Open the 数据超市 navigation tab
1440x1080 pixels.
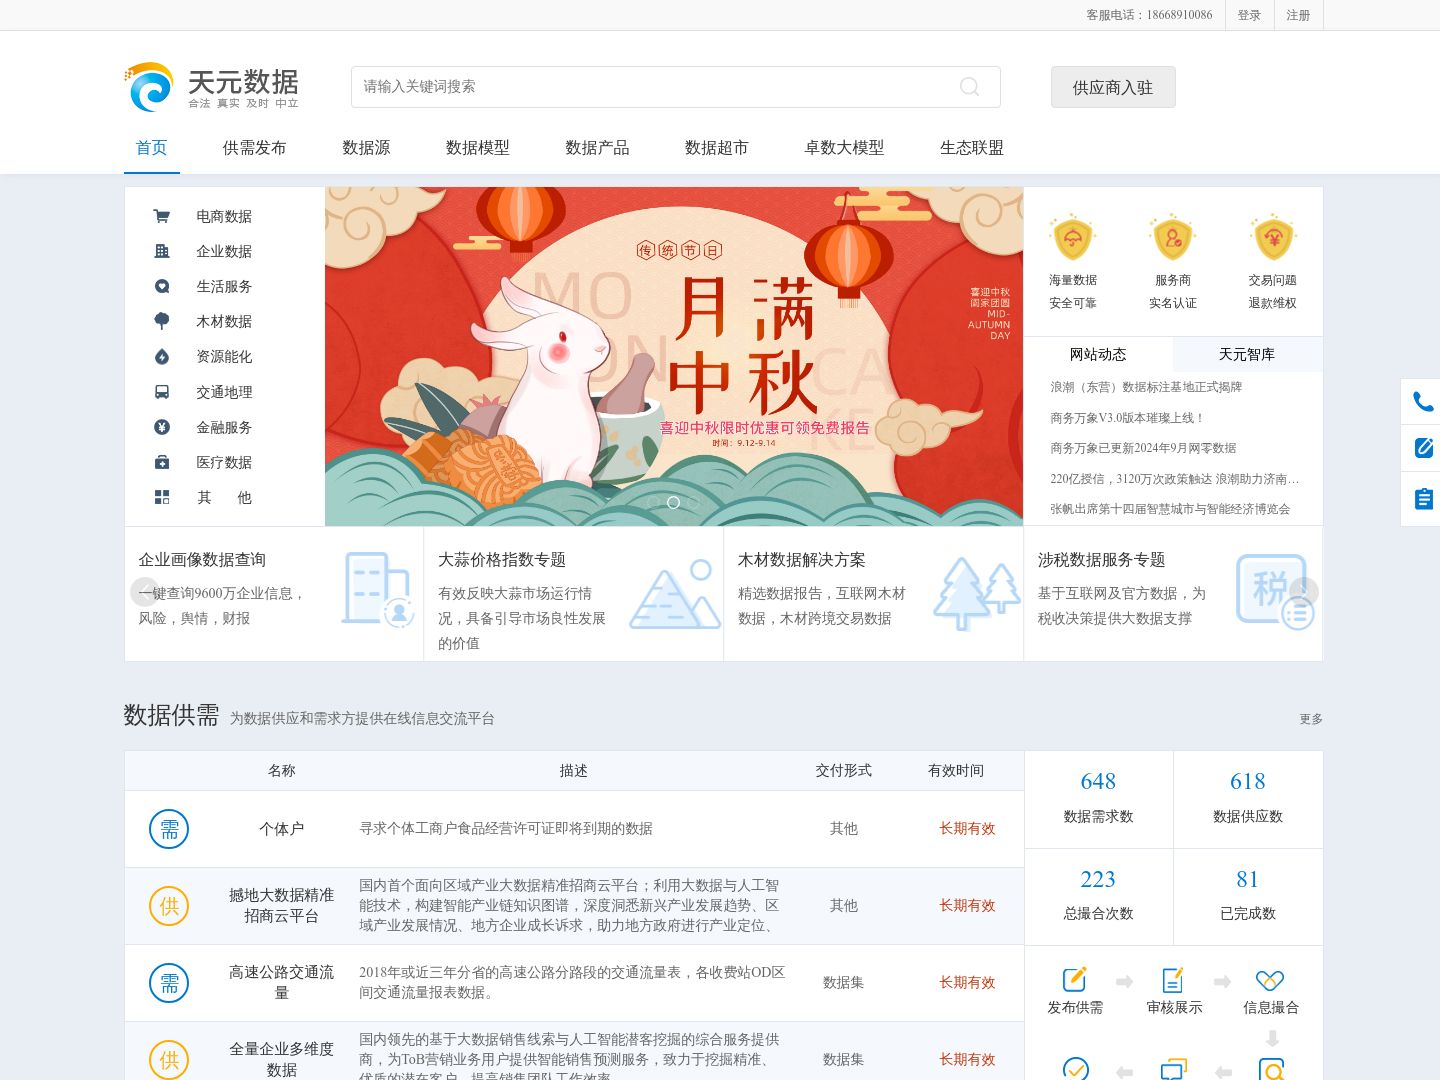tap(717, 148)
